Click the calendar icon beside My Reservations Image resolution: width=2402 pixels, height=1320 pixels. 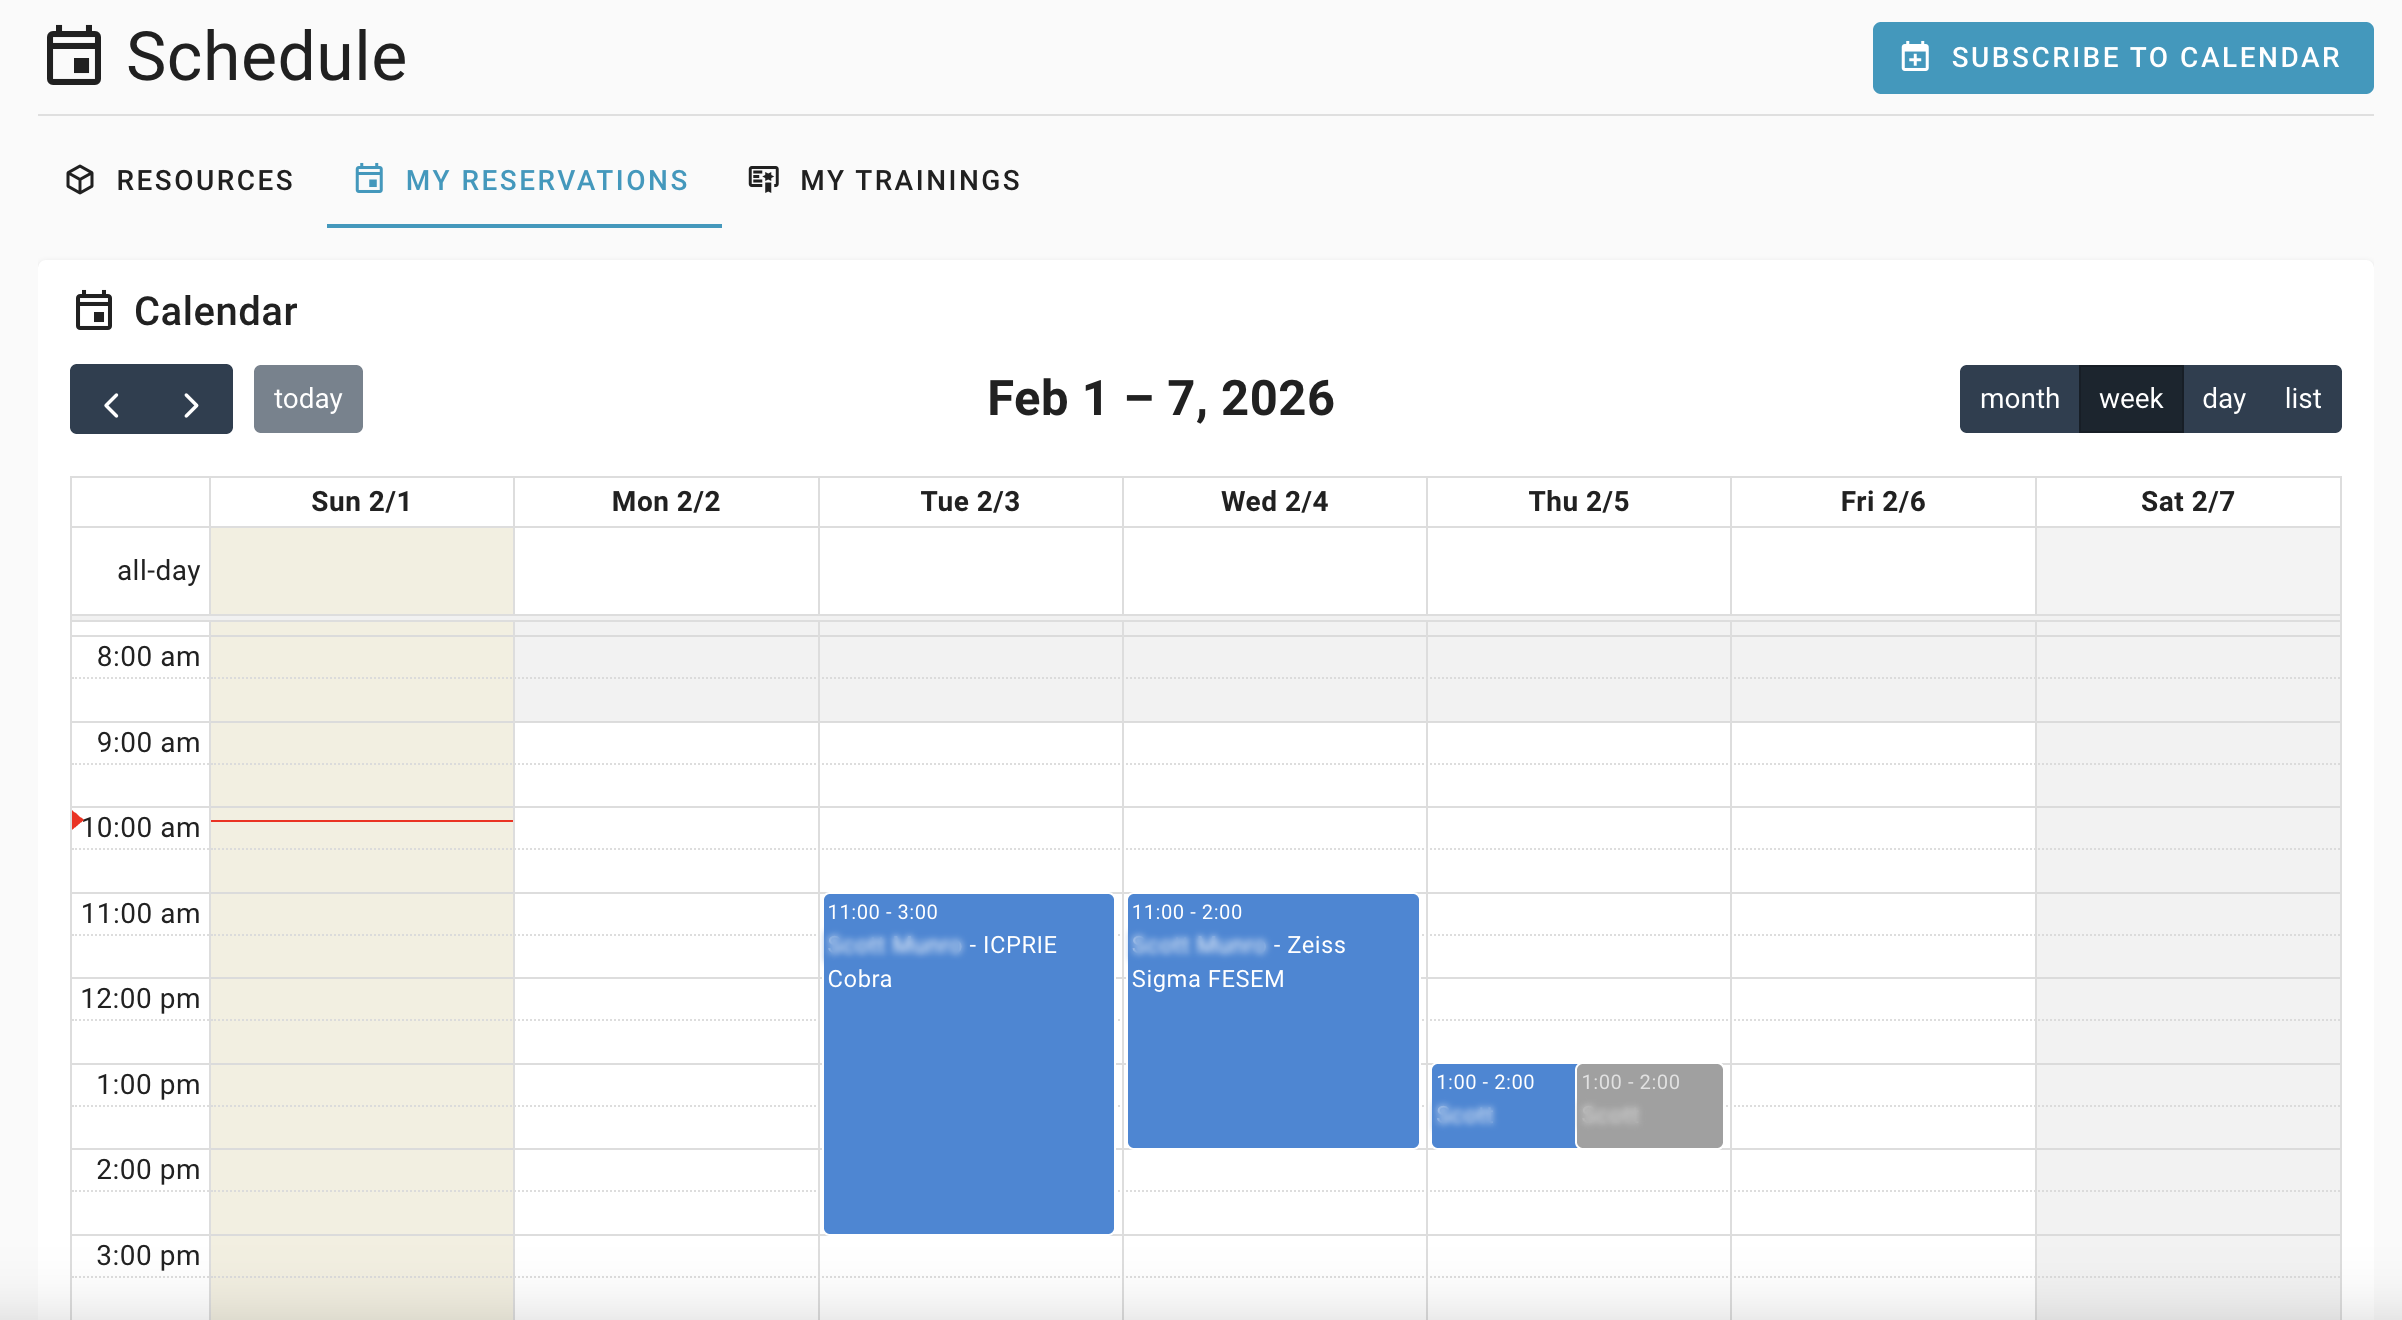click(x=368, y=180)
